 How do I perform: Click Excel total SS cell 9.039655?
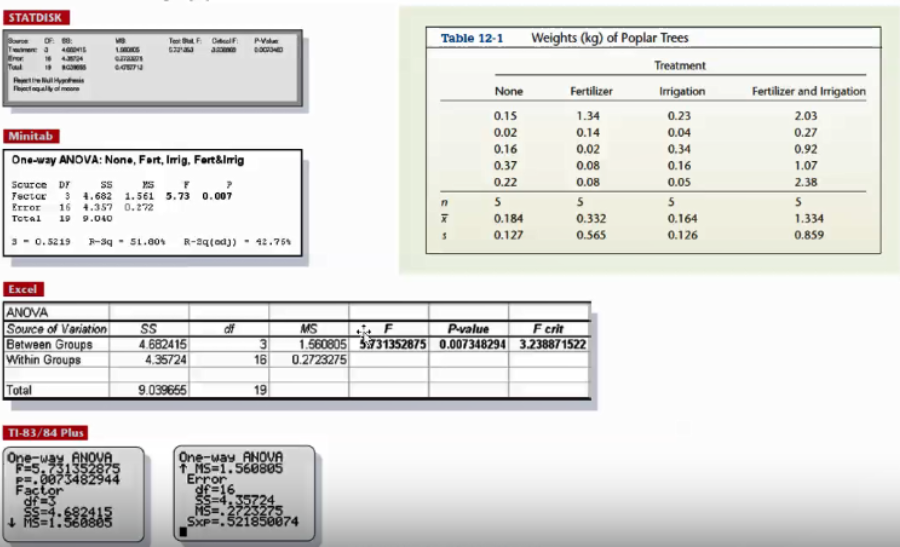[x=149, y=390]
